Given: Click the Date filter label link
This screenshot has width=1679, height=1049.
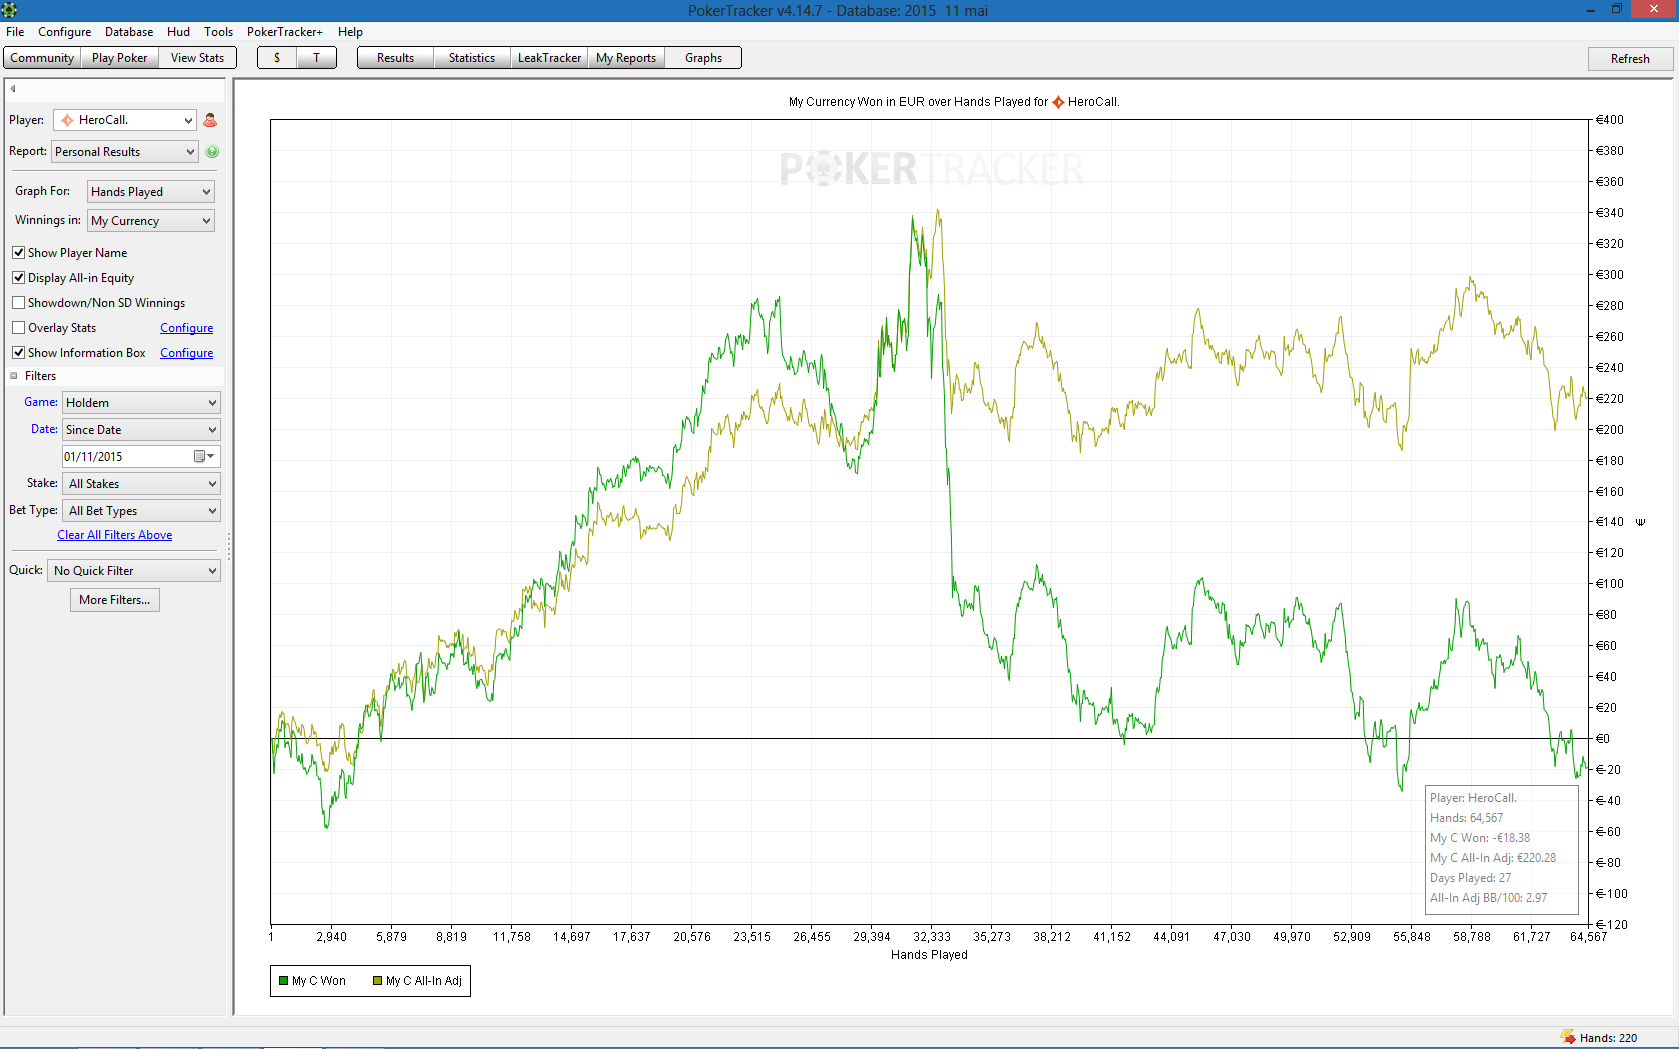Looking at the screenshot, I should 44,429.
